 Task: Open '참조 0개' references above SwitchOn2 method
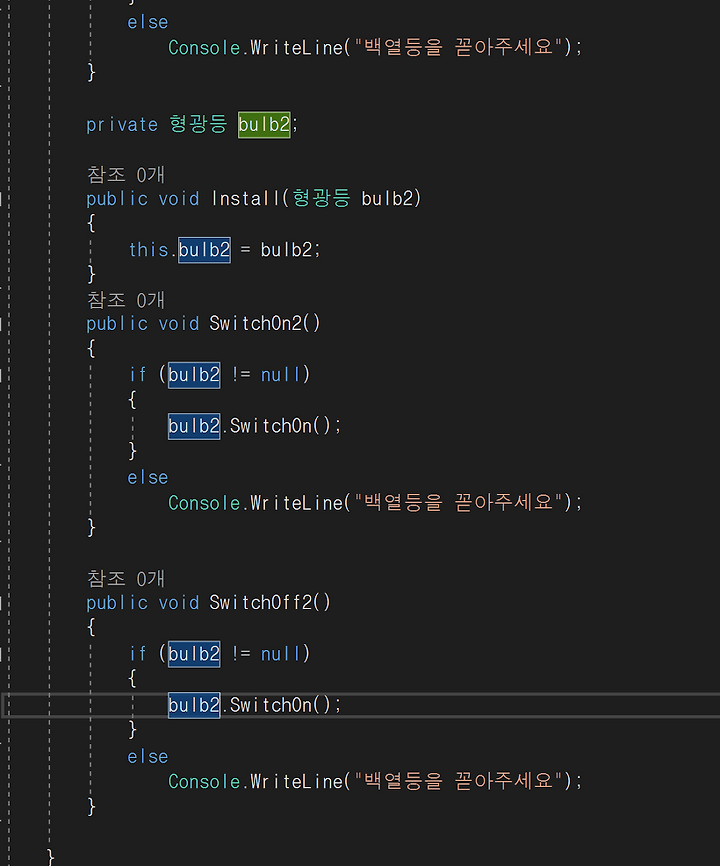[126, 300]
